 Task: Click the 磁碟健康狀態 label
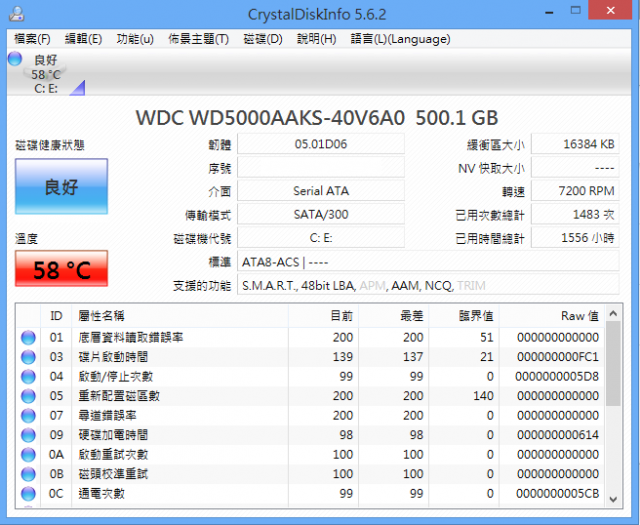coord(50,145)
